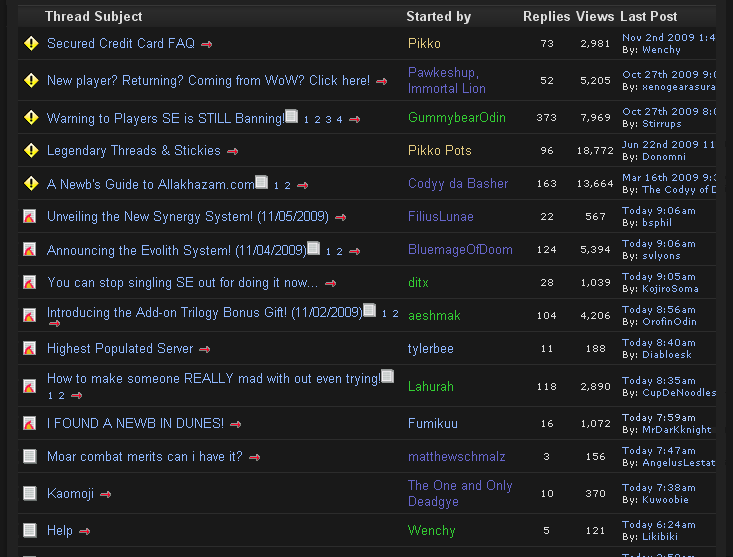This screenshot has width=733, height=557.
Task: Sort by the Replies column header
Action: tap(546, 16)
